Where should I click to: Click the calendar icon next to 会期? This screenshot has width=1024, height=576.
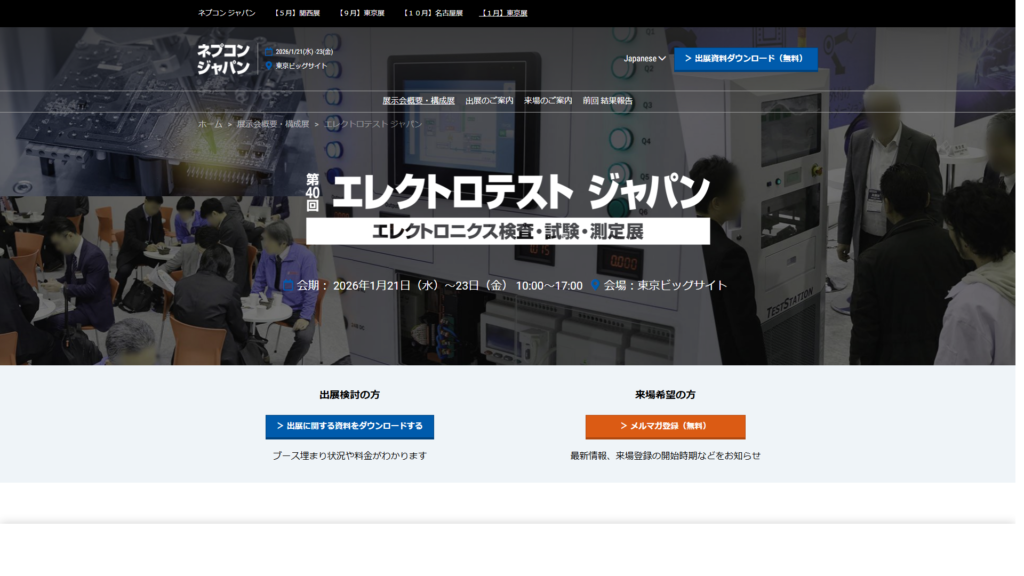(288, 285)
